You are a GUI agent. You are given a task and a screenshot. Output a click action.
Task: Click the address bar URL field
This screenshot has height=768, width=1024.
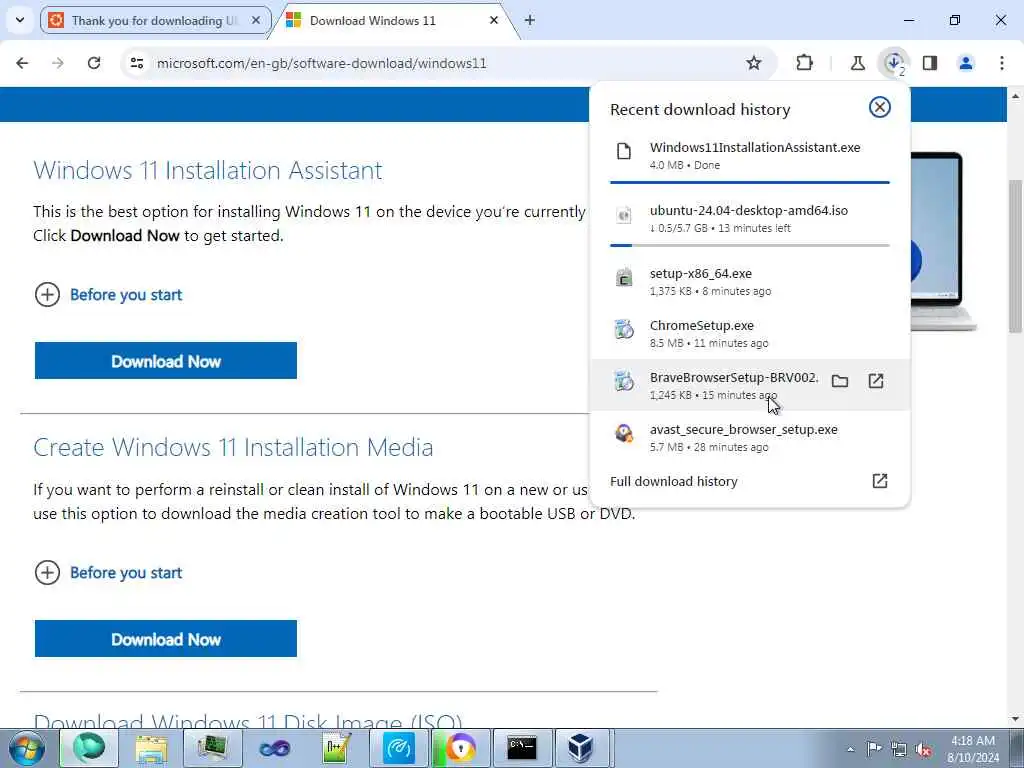[451, 63]
